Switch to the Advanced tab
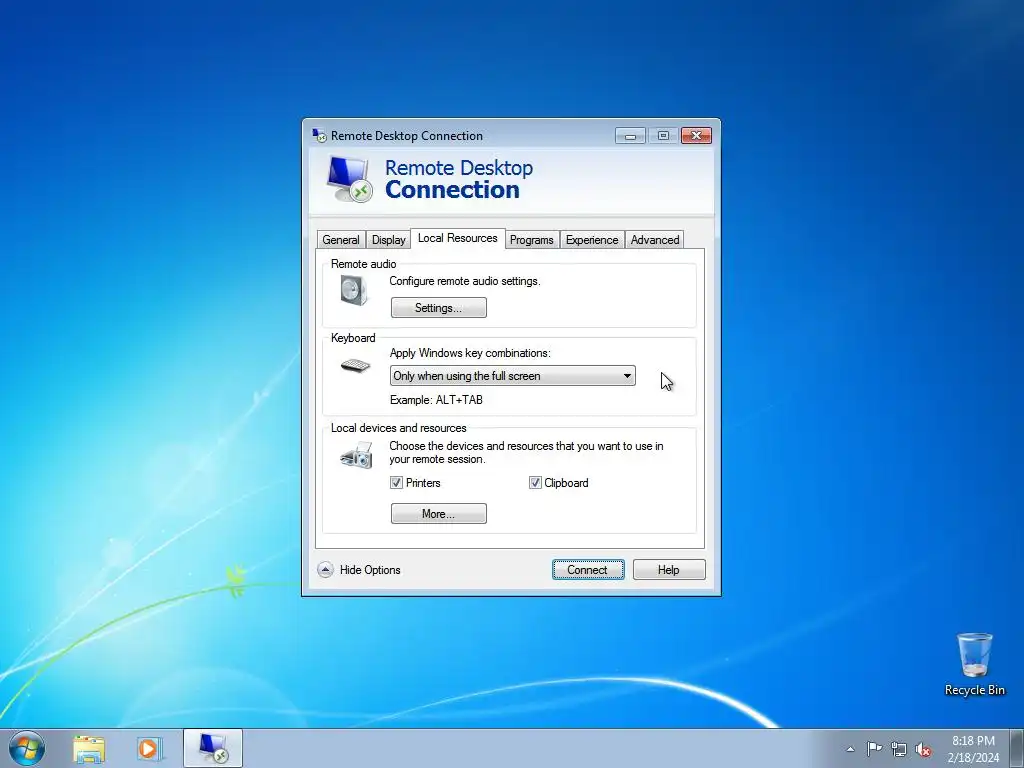1024x768 pixels. (654, 240)
